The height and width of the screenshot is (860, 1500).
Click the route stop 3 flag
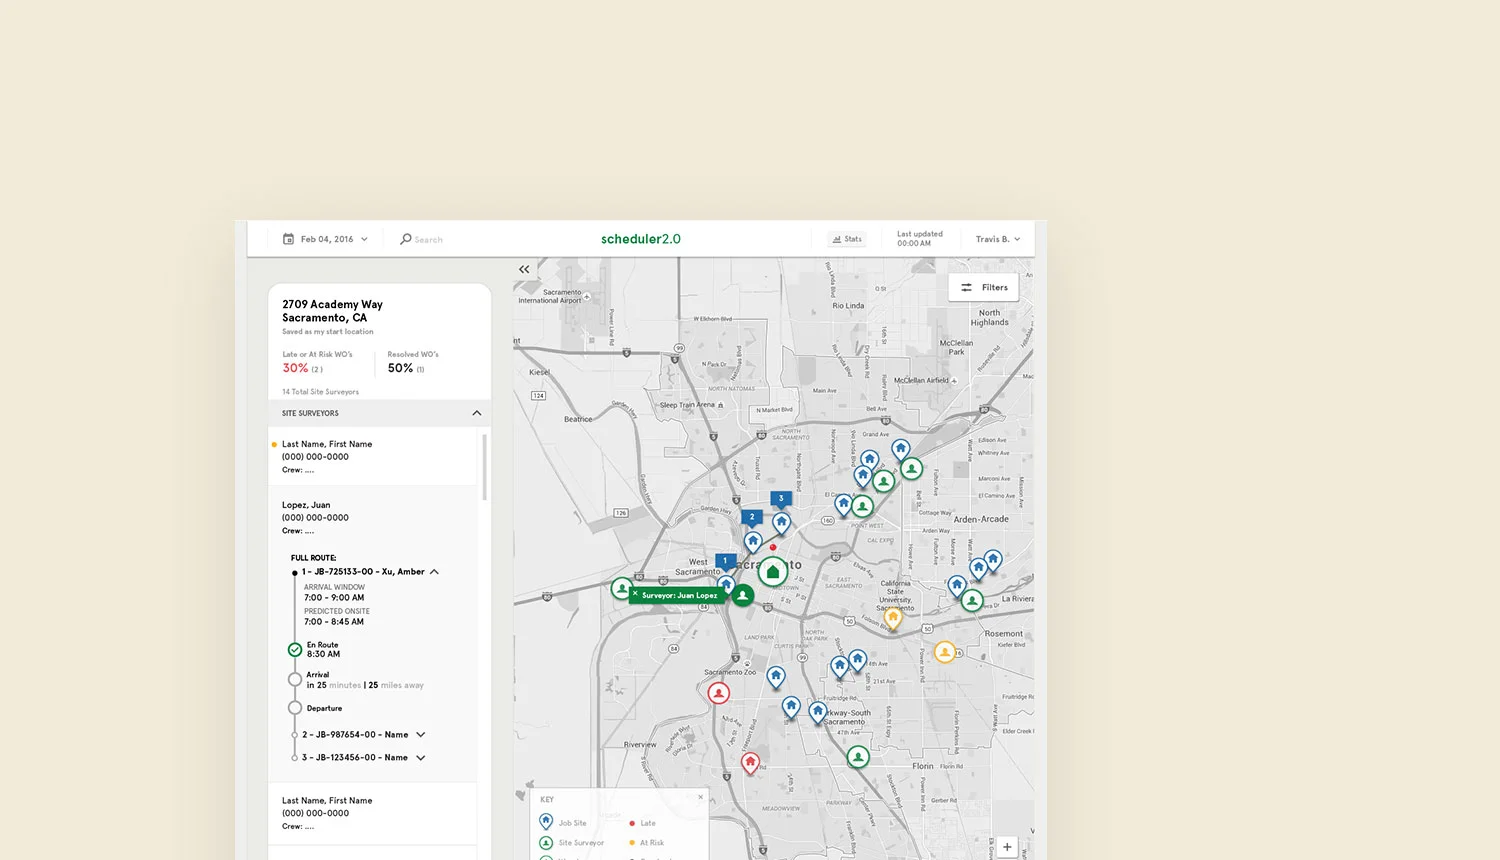click(x=781, y=498)
